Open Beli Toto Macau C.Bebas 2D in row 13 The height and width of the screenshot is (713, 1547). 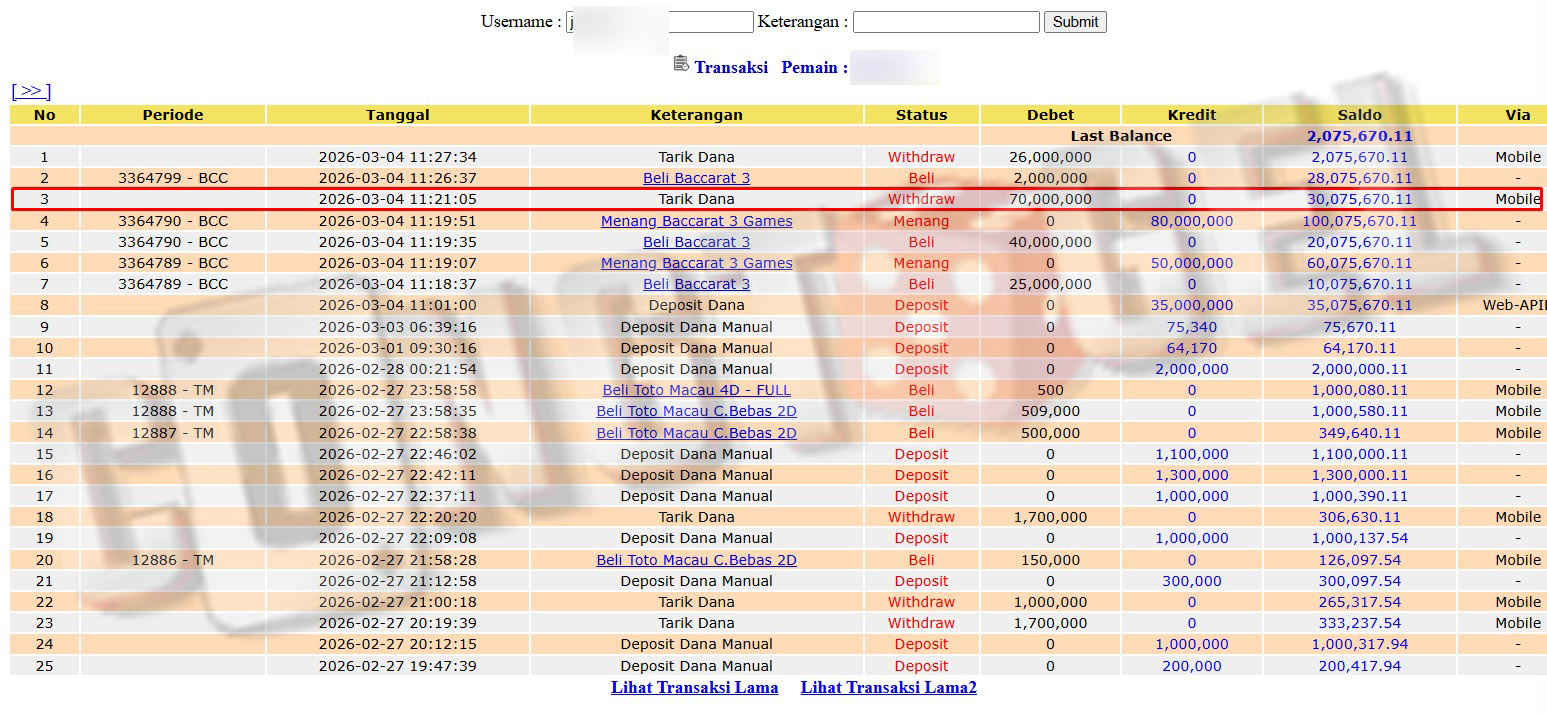(696, 411)
